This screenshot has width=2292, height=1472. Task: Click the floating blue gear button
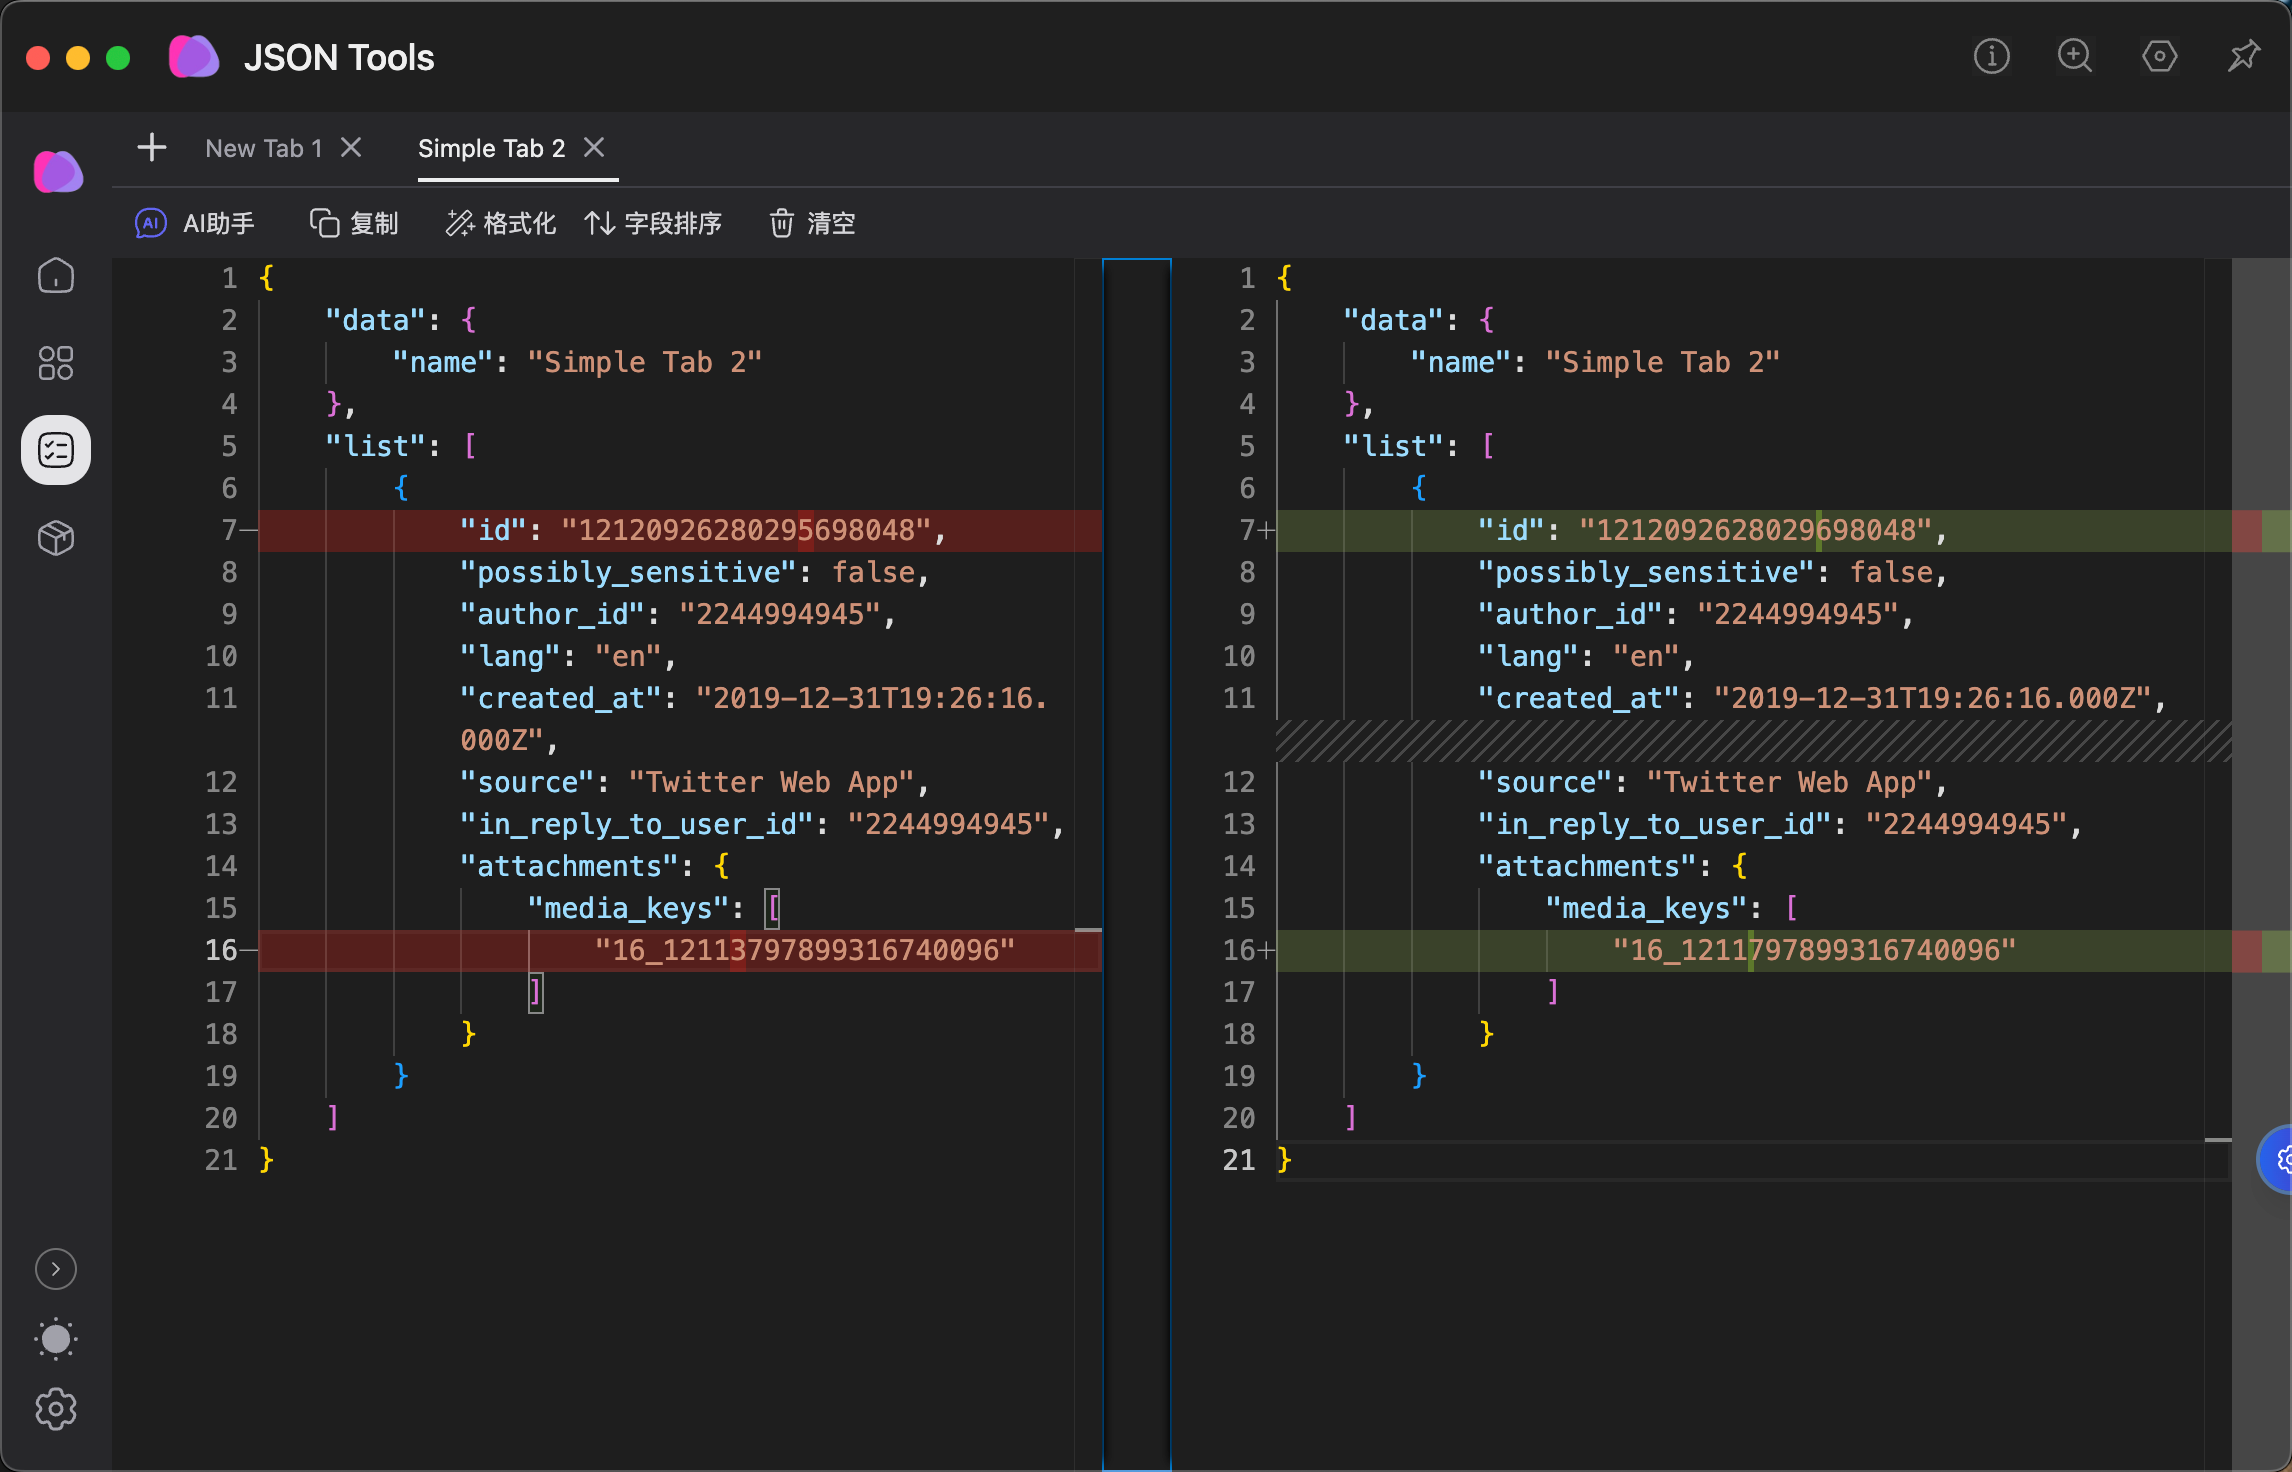pos(2275,1160)
